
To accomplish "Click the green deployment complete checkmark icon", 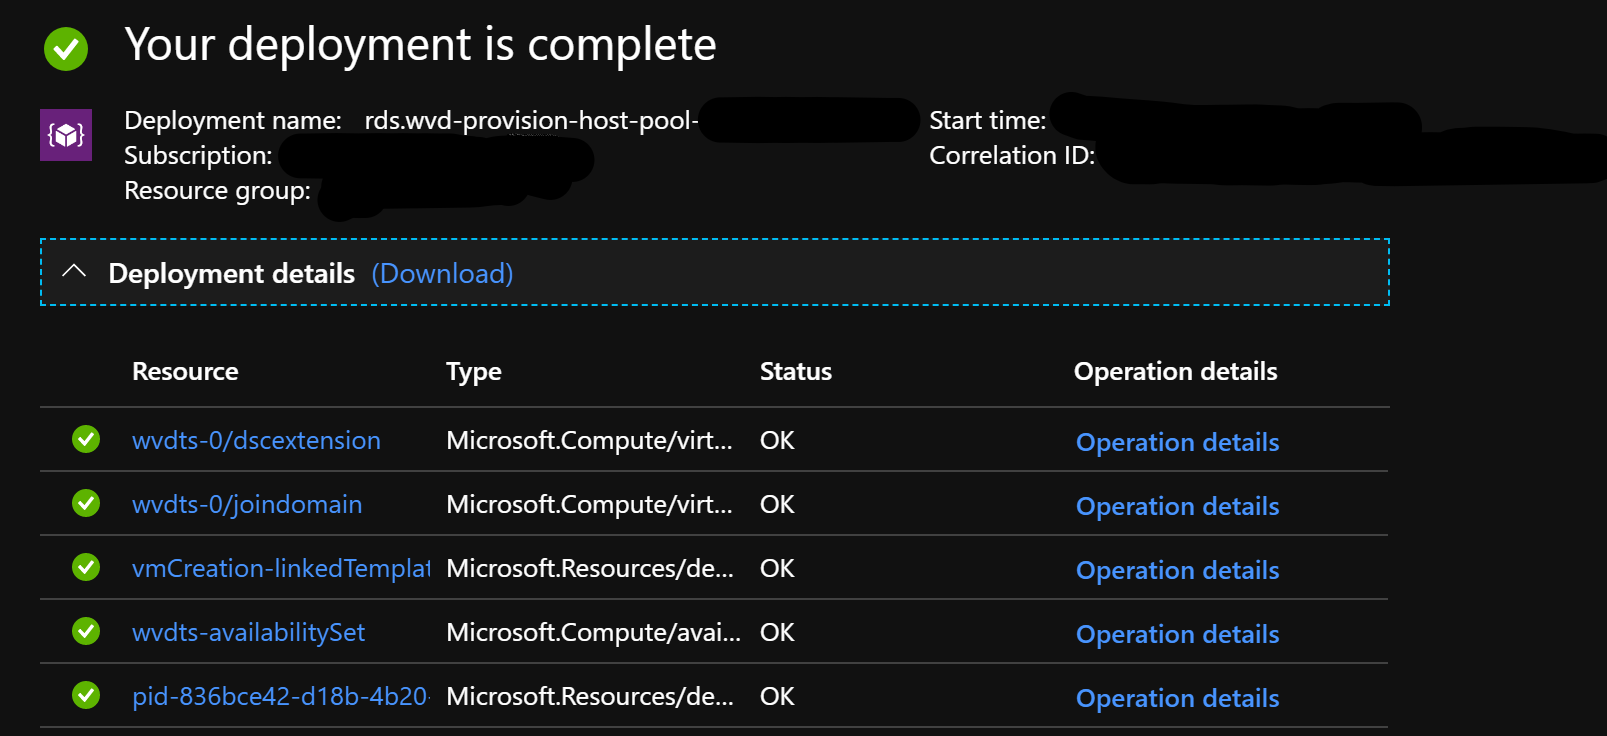I will coord(66,48).
